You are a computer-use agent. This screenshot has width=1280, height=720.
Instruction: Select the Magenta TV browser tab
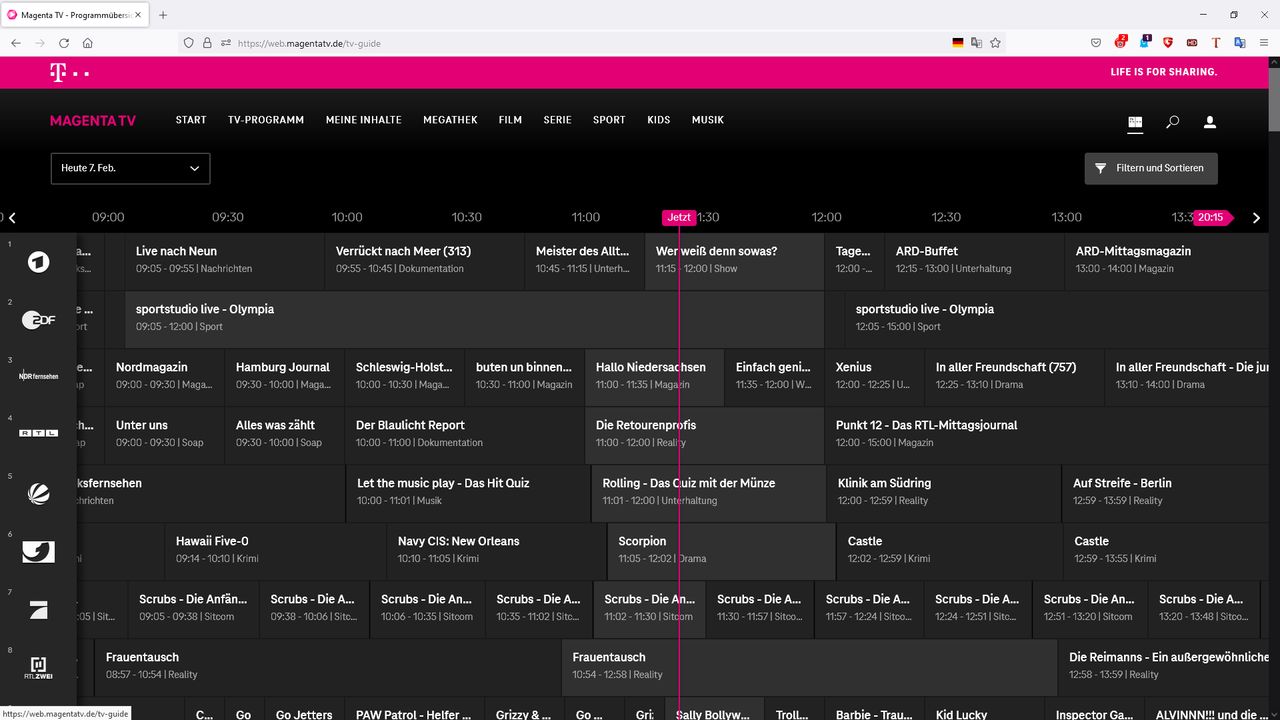75,15
